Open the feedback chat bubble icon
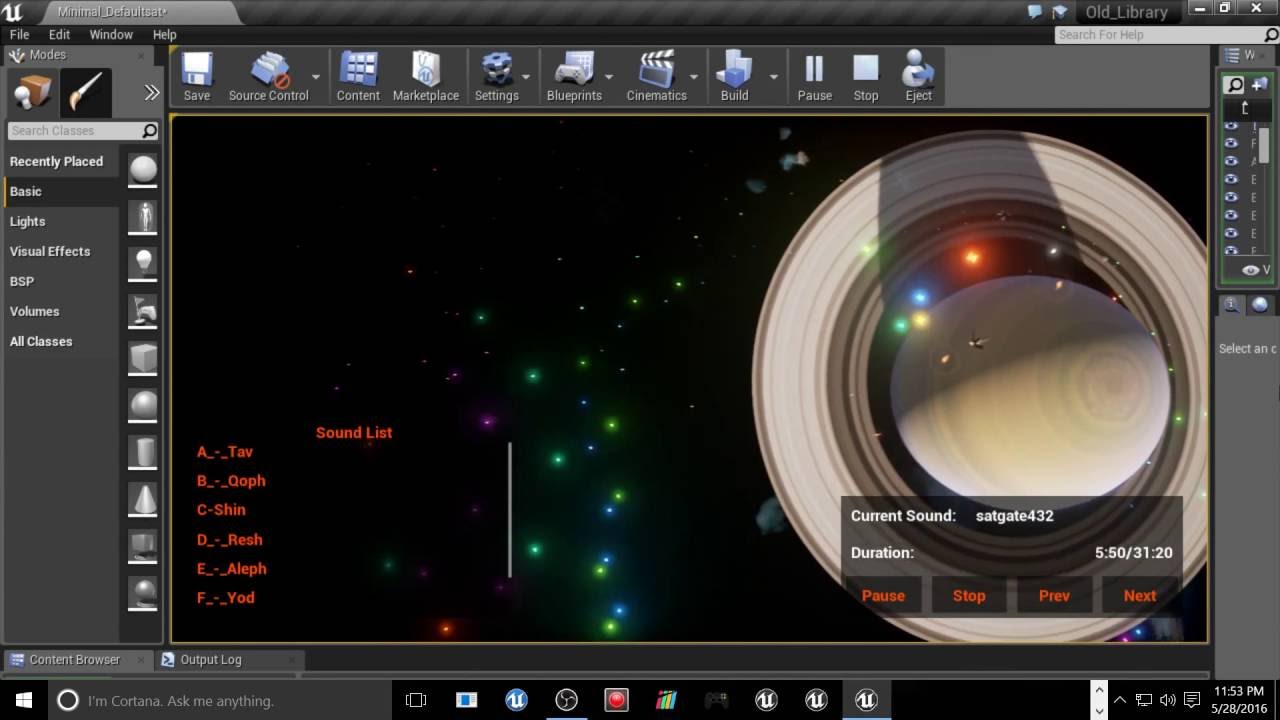Viewport: 1280px width, 720px height. [x=1035, y=12]
